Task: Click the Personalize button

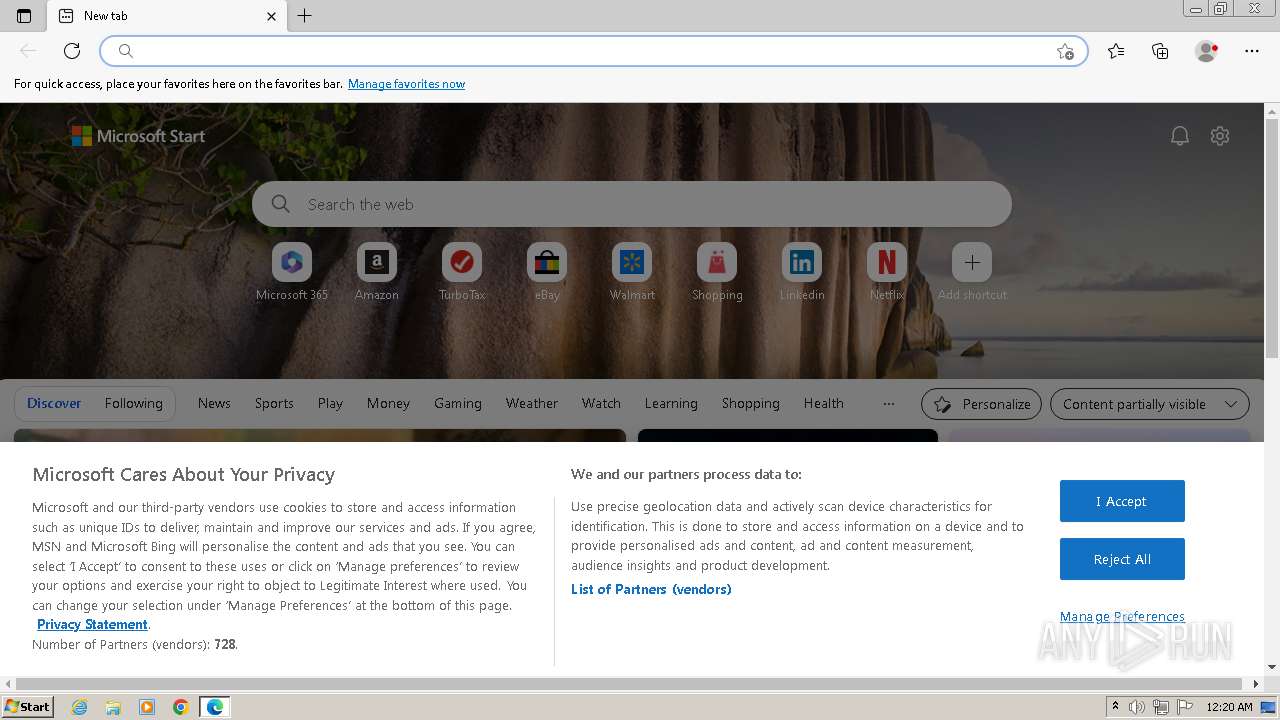Action: [981, 404]
